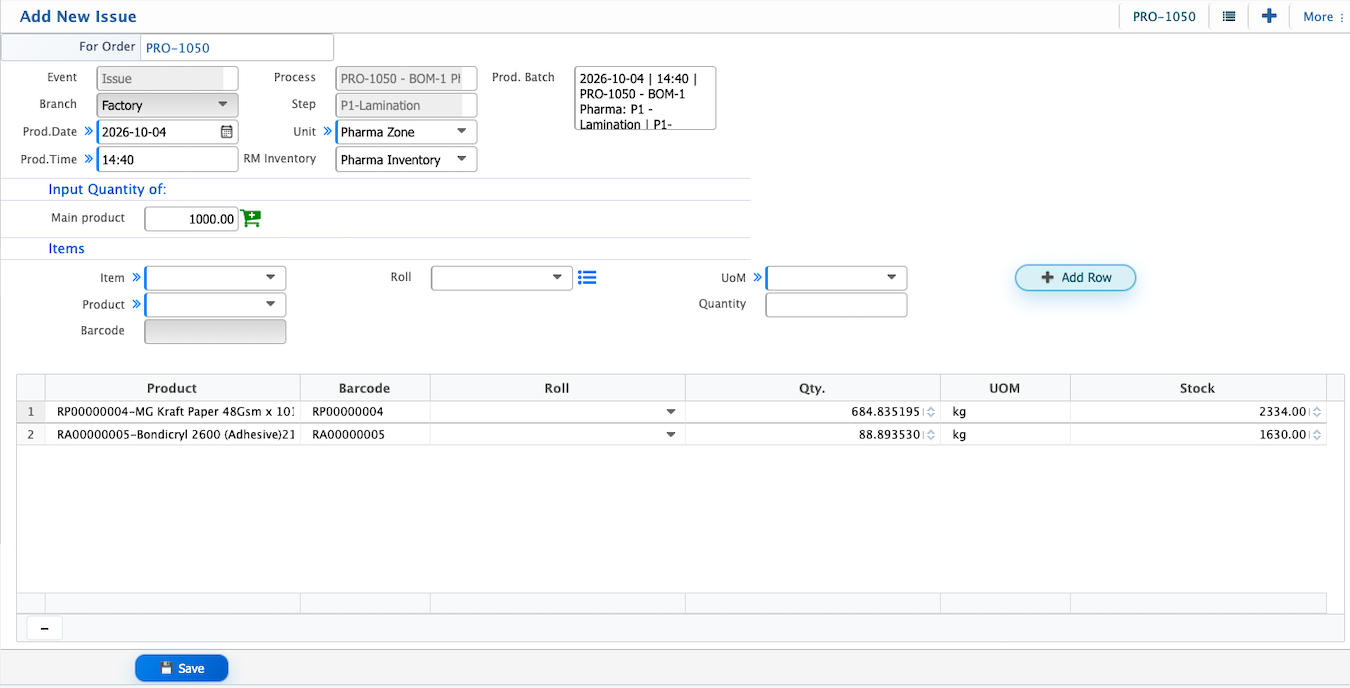Click the Barcode field in Items section
The height and width of the screenshot is (688, 1350).
[x=216, y=331]
